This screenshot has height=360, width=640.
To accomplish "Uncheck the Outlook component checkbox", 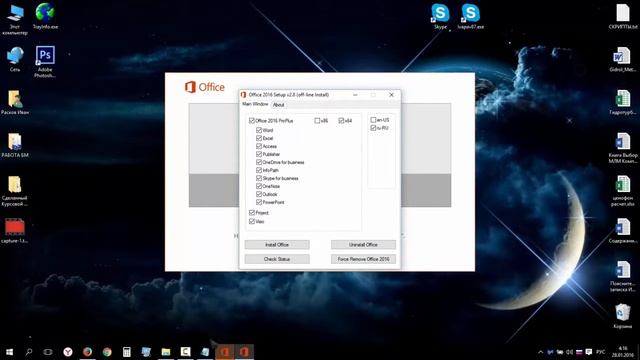I will 259,194.
